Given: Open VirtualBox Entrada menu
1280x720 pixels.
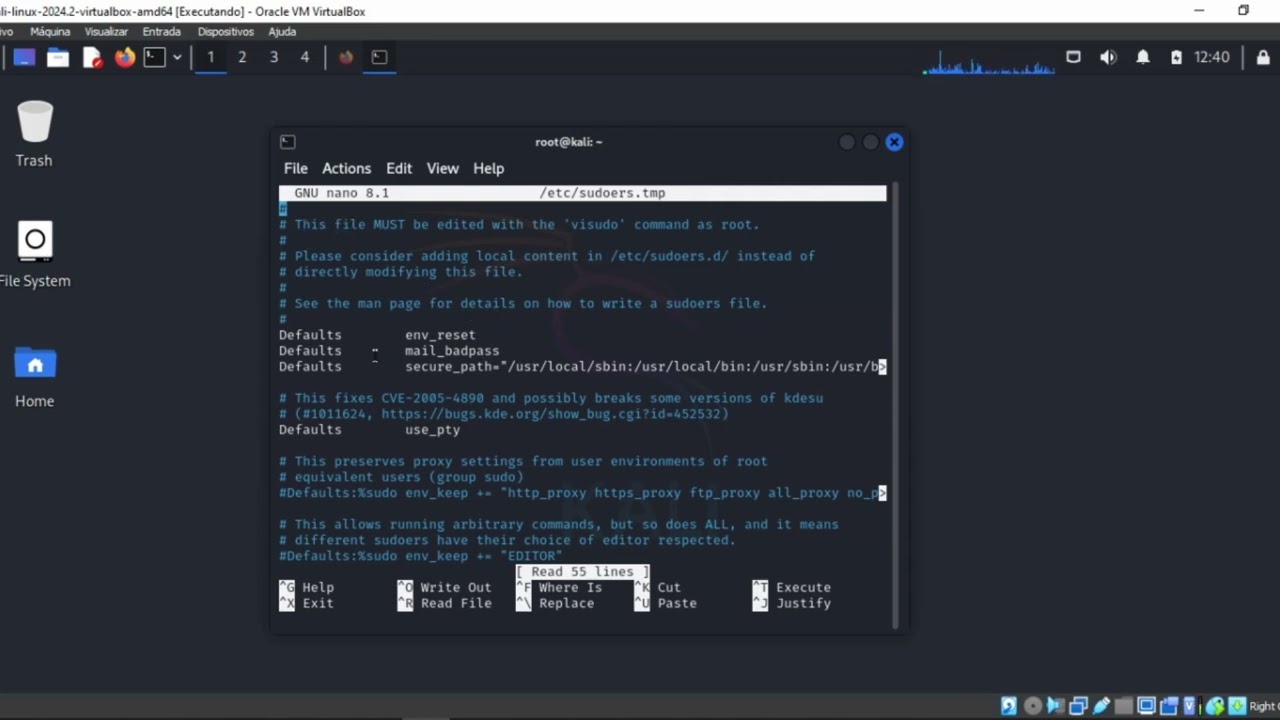Looking at the screenshot, I should point(162,32).
